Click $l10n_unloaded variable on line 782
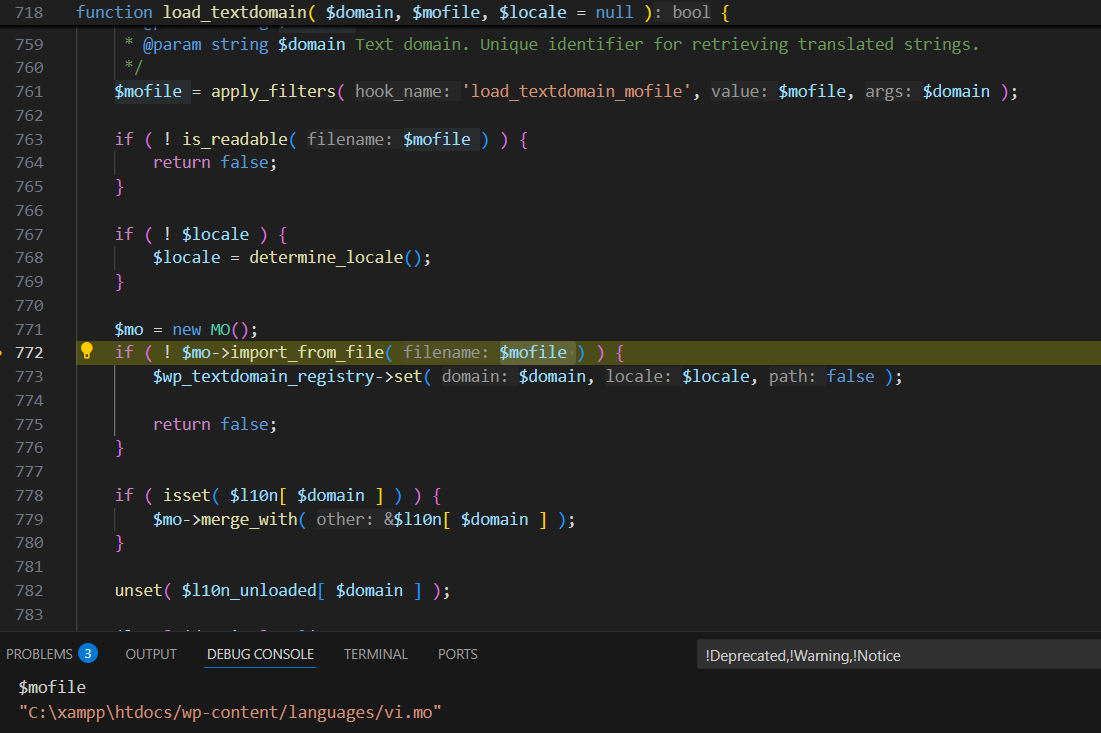The image size is (1101, 733). (249, 590)
